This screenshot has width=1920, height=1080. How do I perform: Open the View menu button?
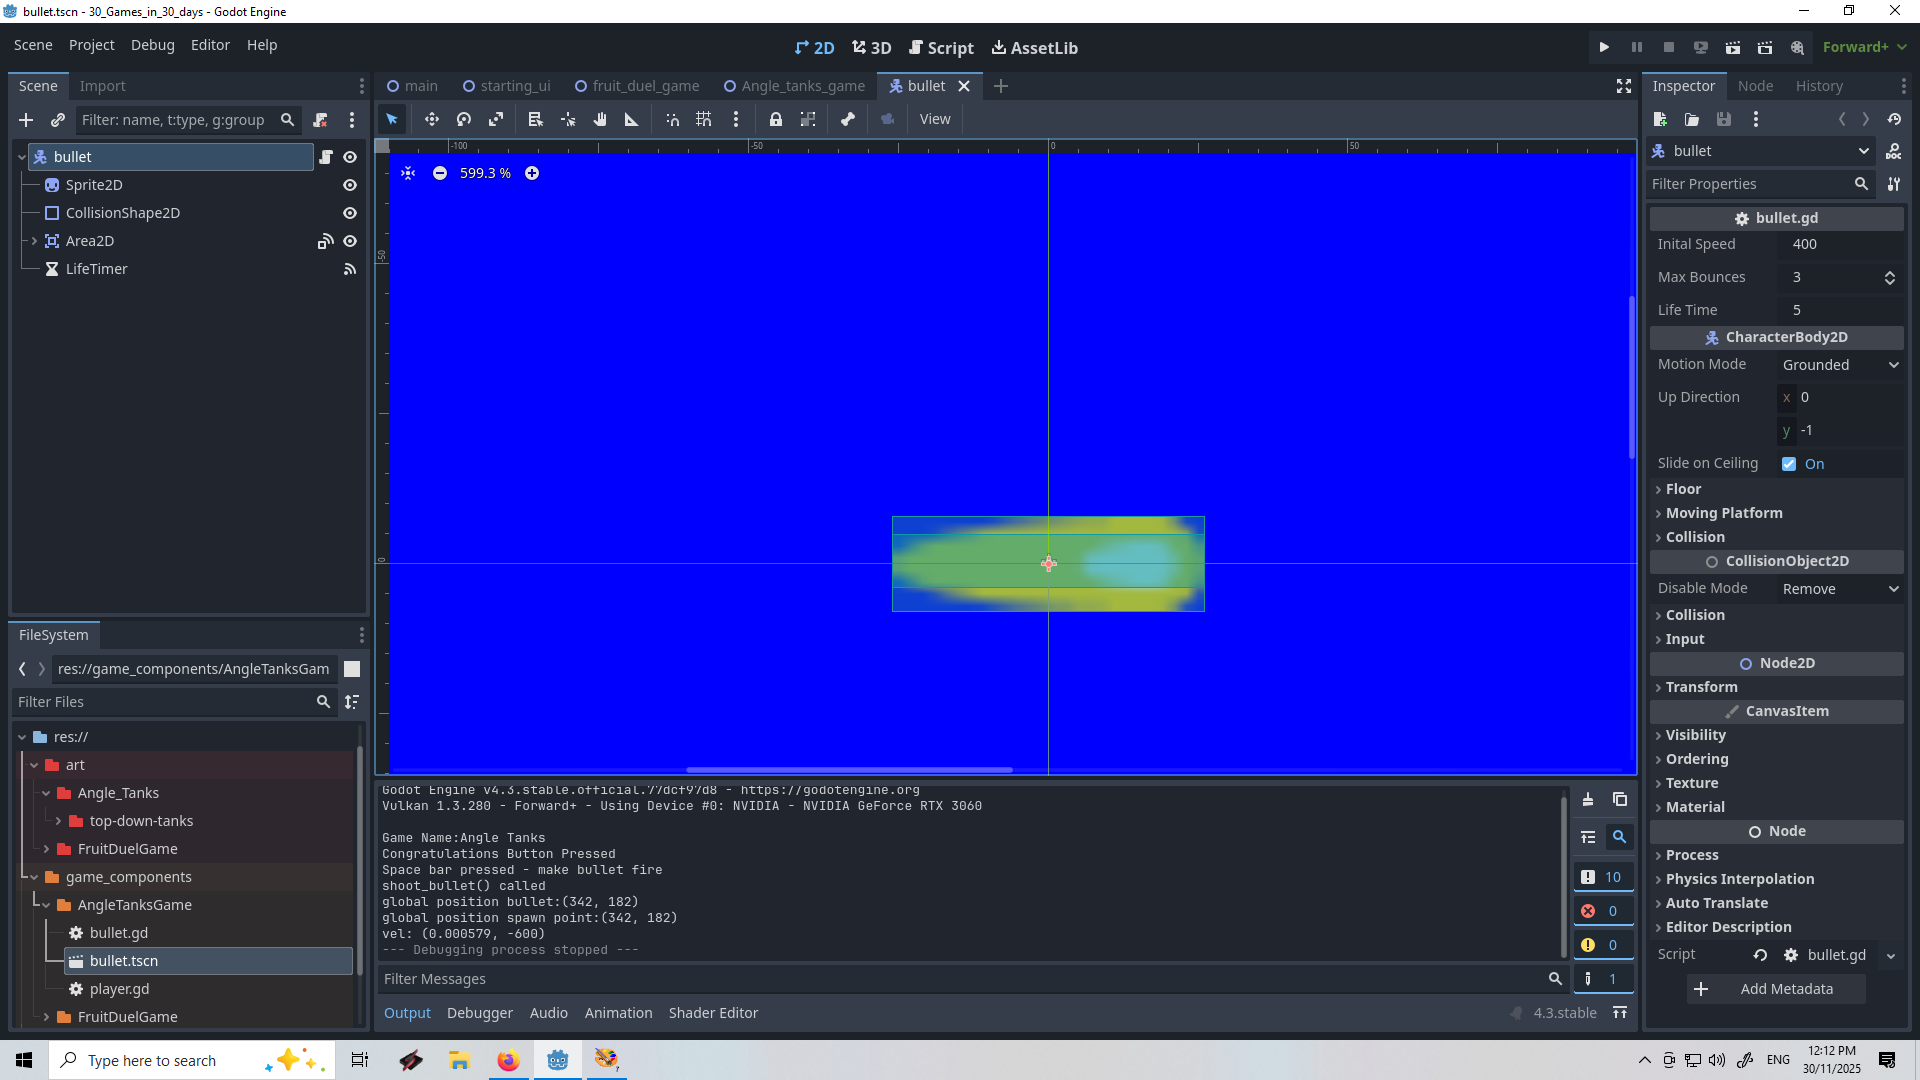[x=935, y=119]
